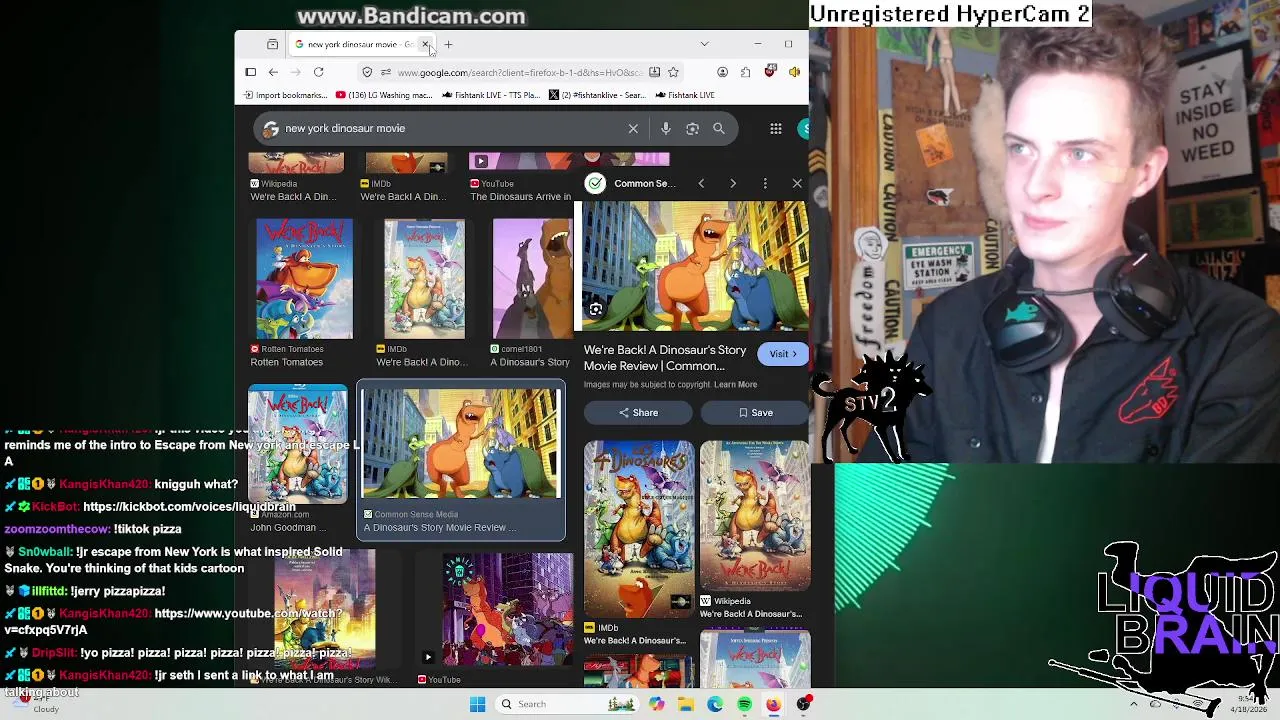Expand the list all tabs chevron
Image resolution: width=1280 pixels, height=720 pixels.
coord(704,44)
